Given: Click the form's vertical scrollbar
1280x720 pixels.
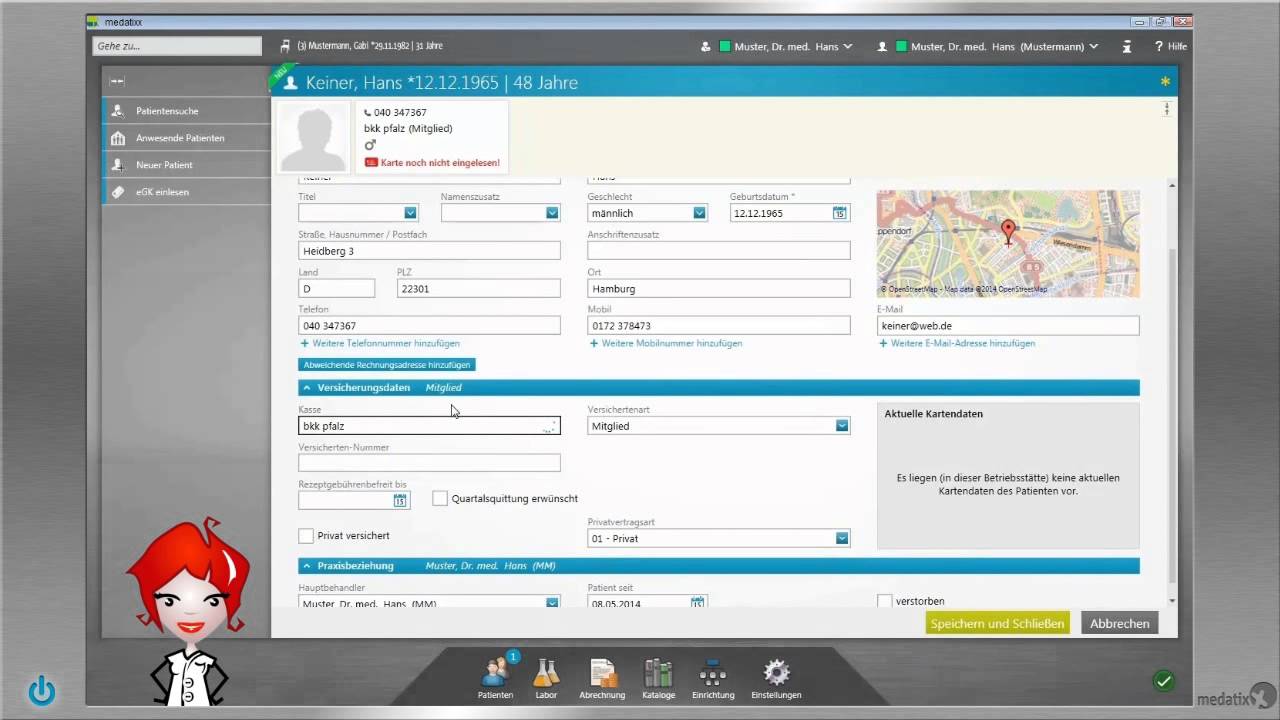Looking at the screenshot, I should click(x=1173, y=415).
